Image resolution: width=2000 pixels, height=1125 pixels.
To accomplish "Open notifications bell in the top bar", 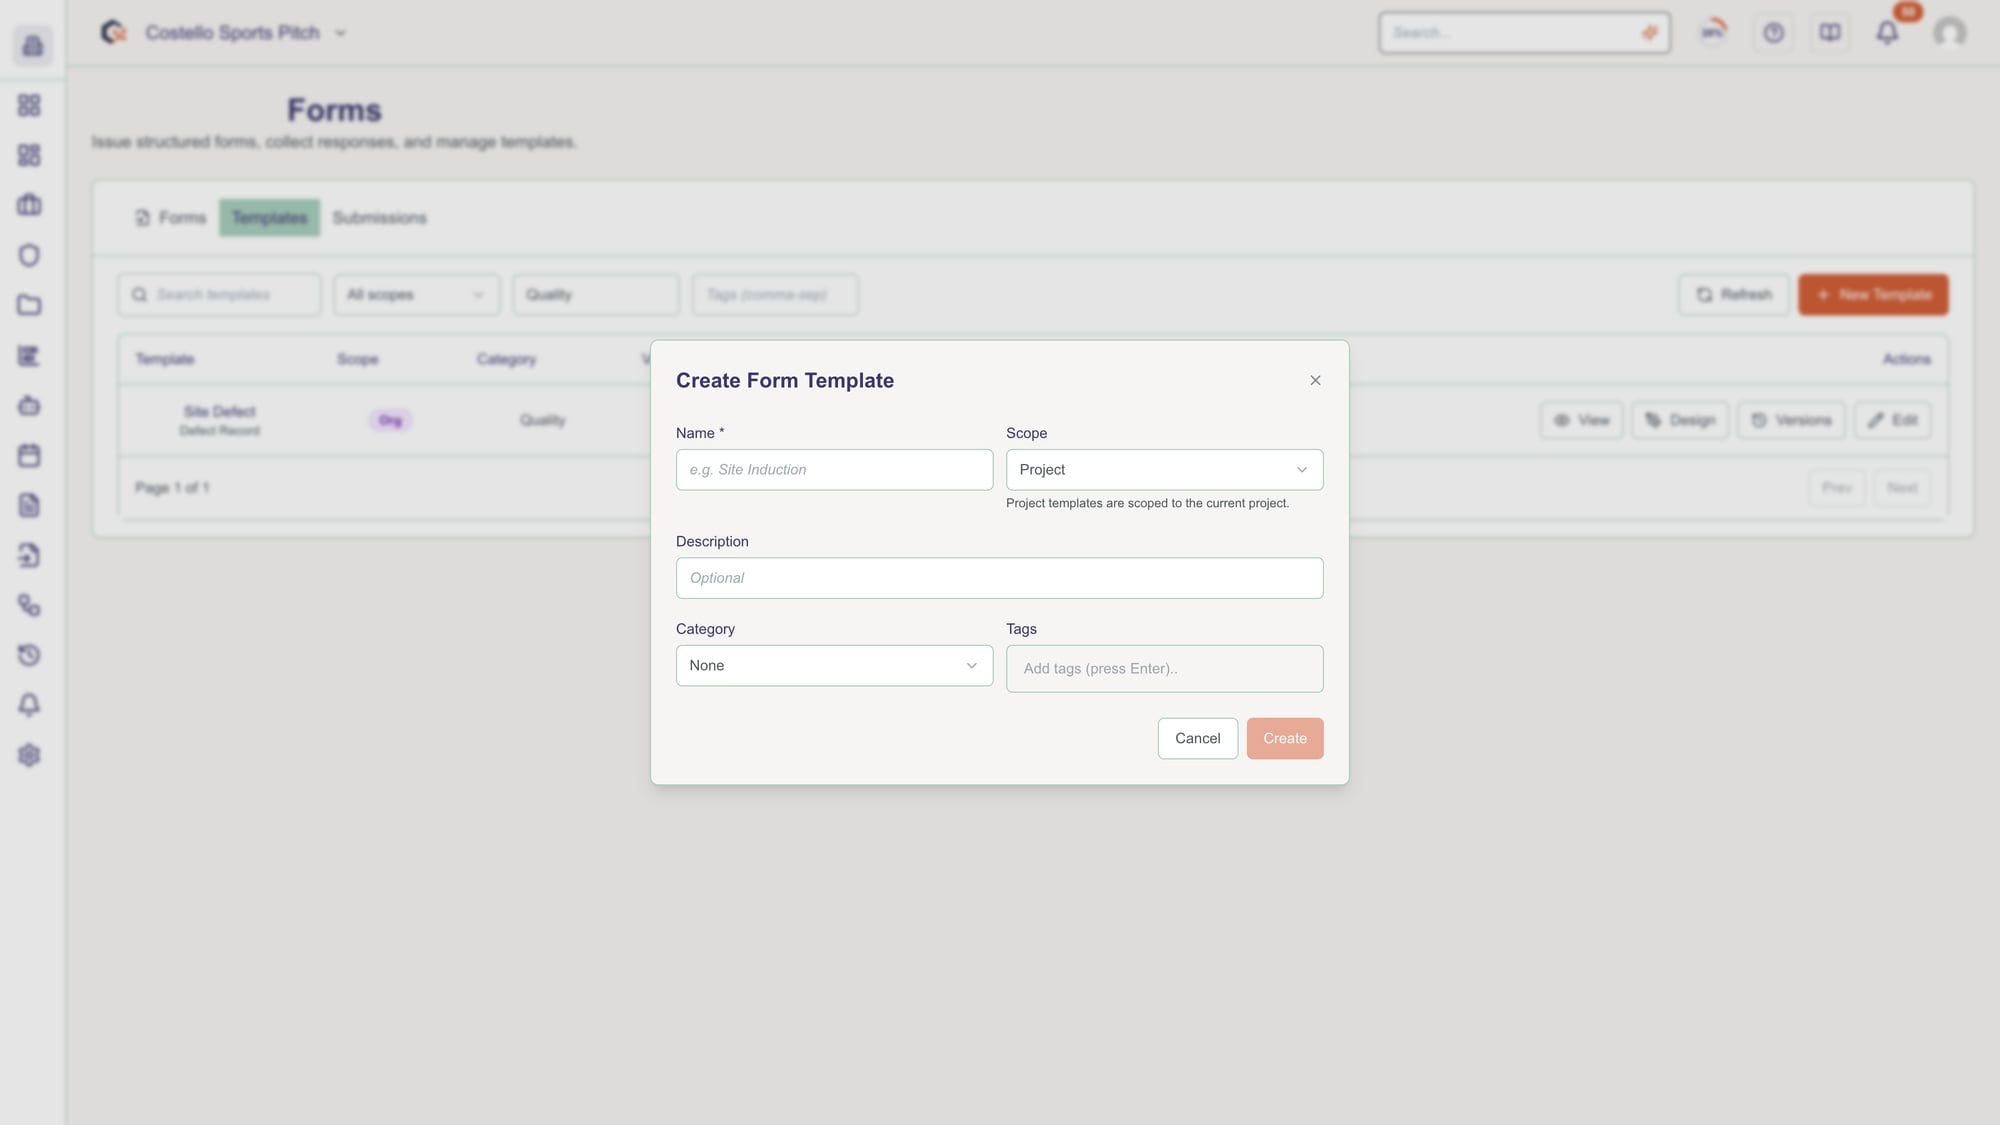I will (x=1888, y=32).
